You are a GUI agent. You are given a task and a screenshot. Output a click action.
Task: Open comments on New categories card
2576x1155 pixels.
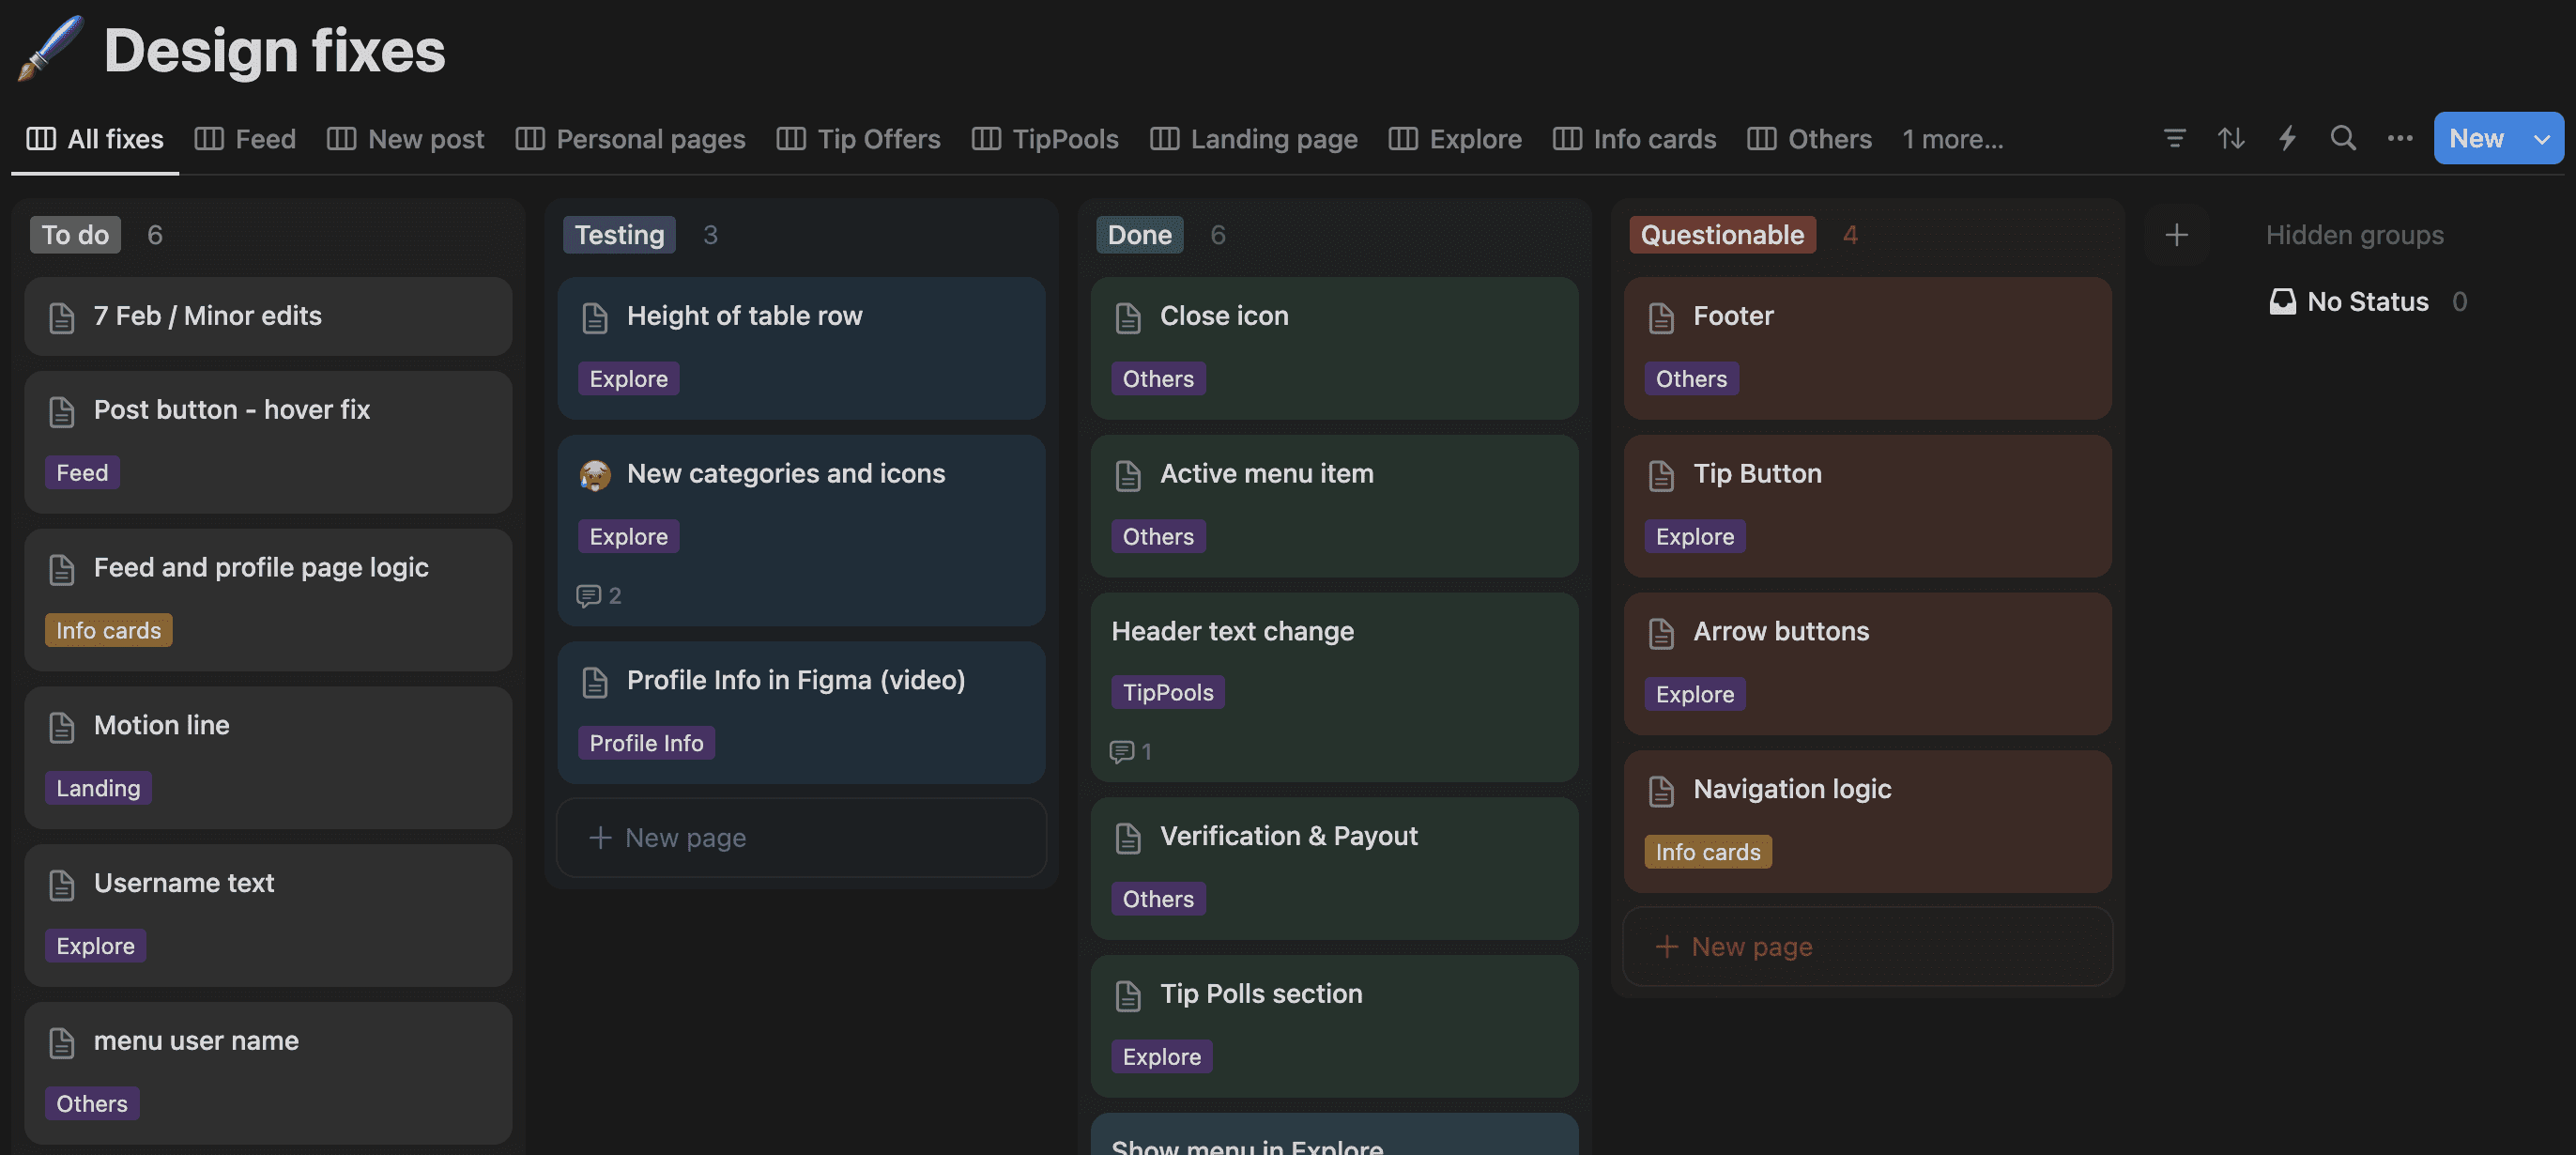coord(598,596)
